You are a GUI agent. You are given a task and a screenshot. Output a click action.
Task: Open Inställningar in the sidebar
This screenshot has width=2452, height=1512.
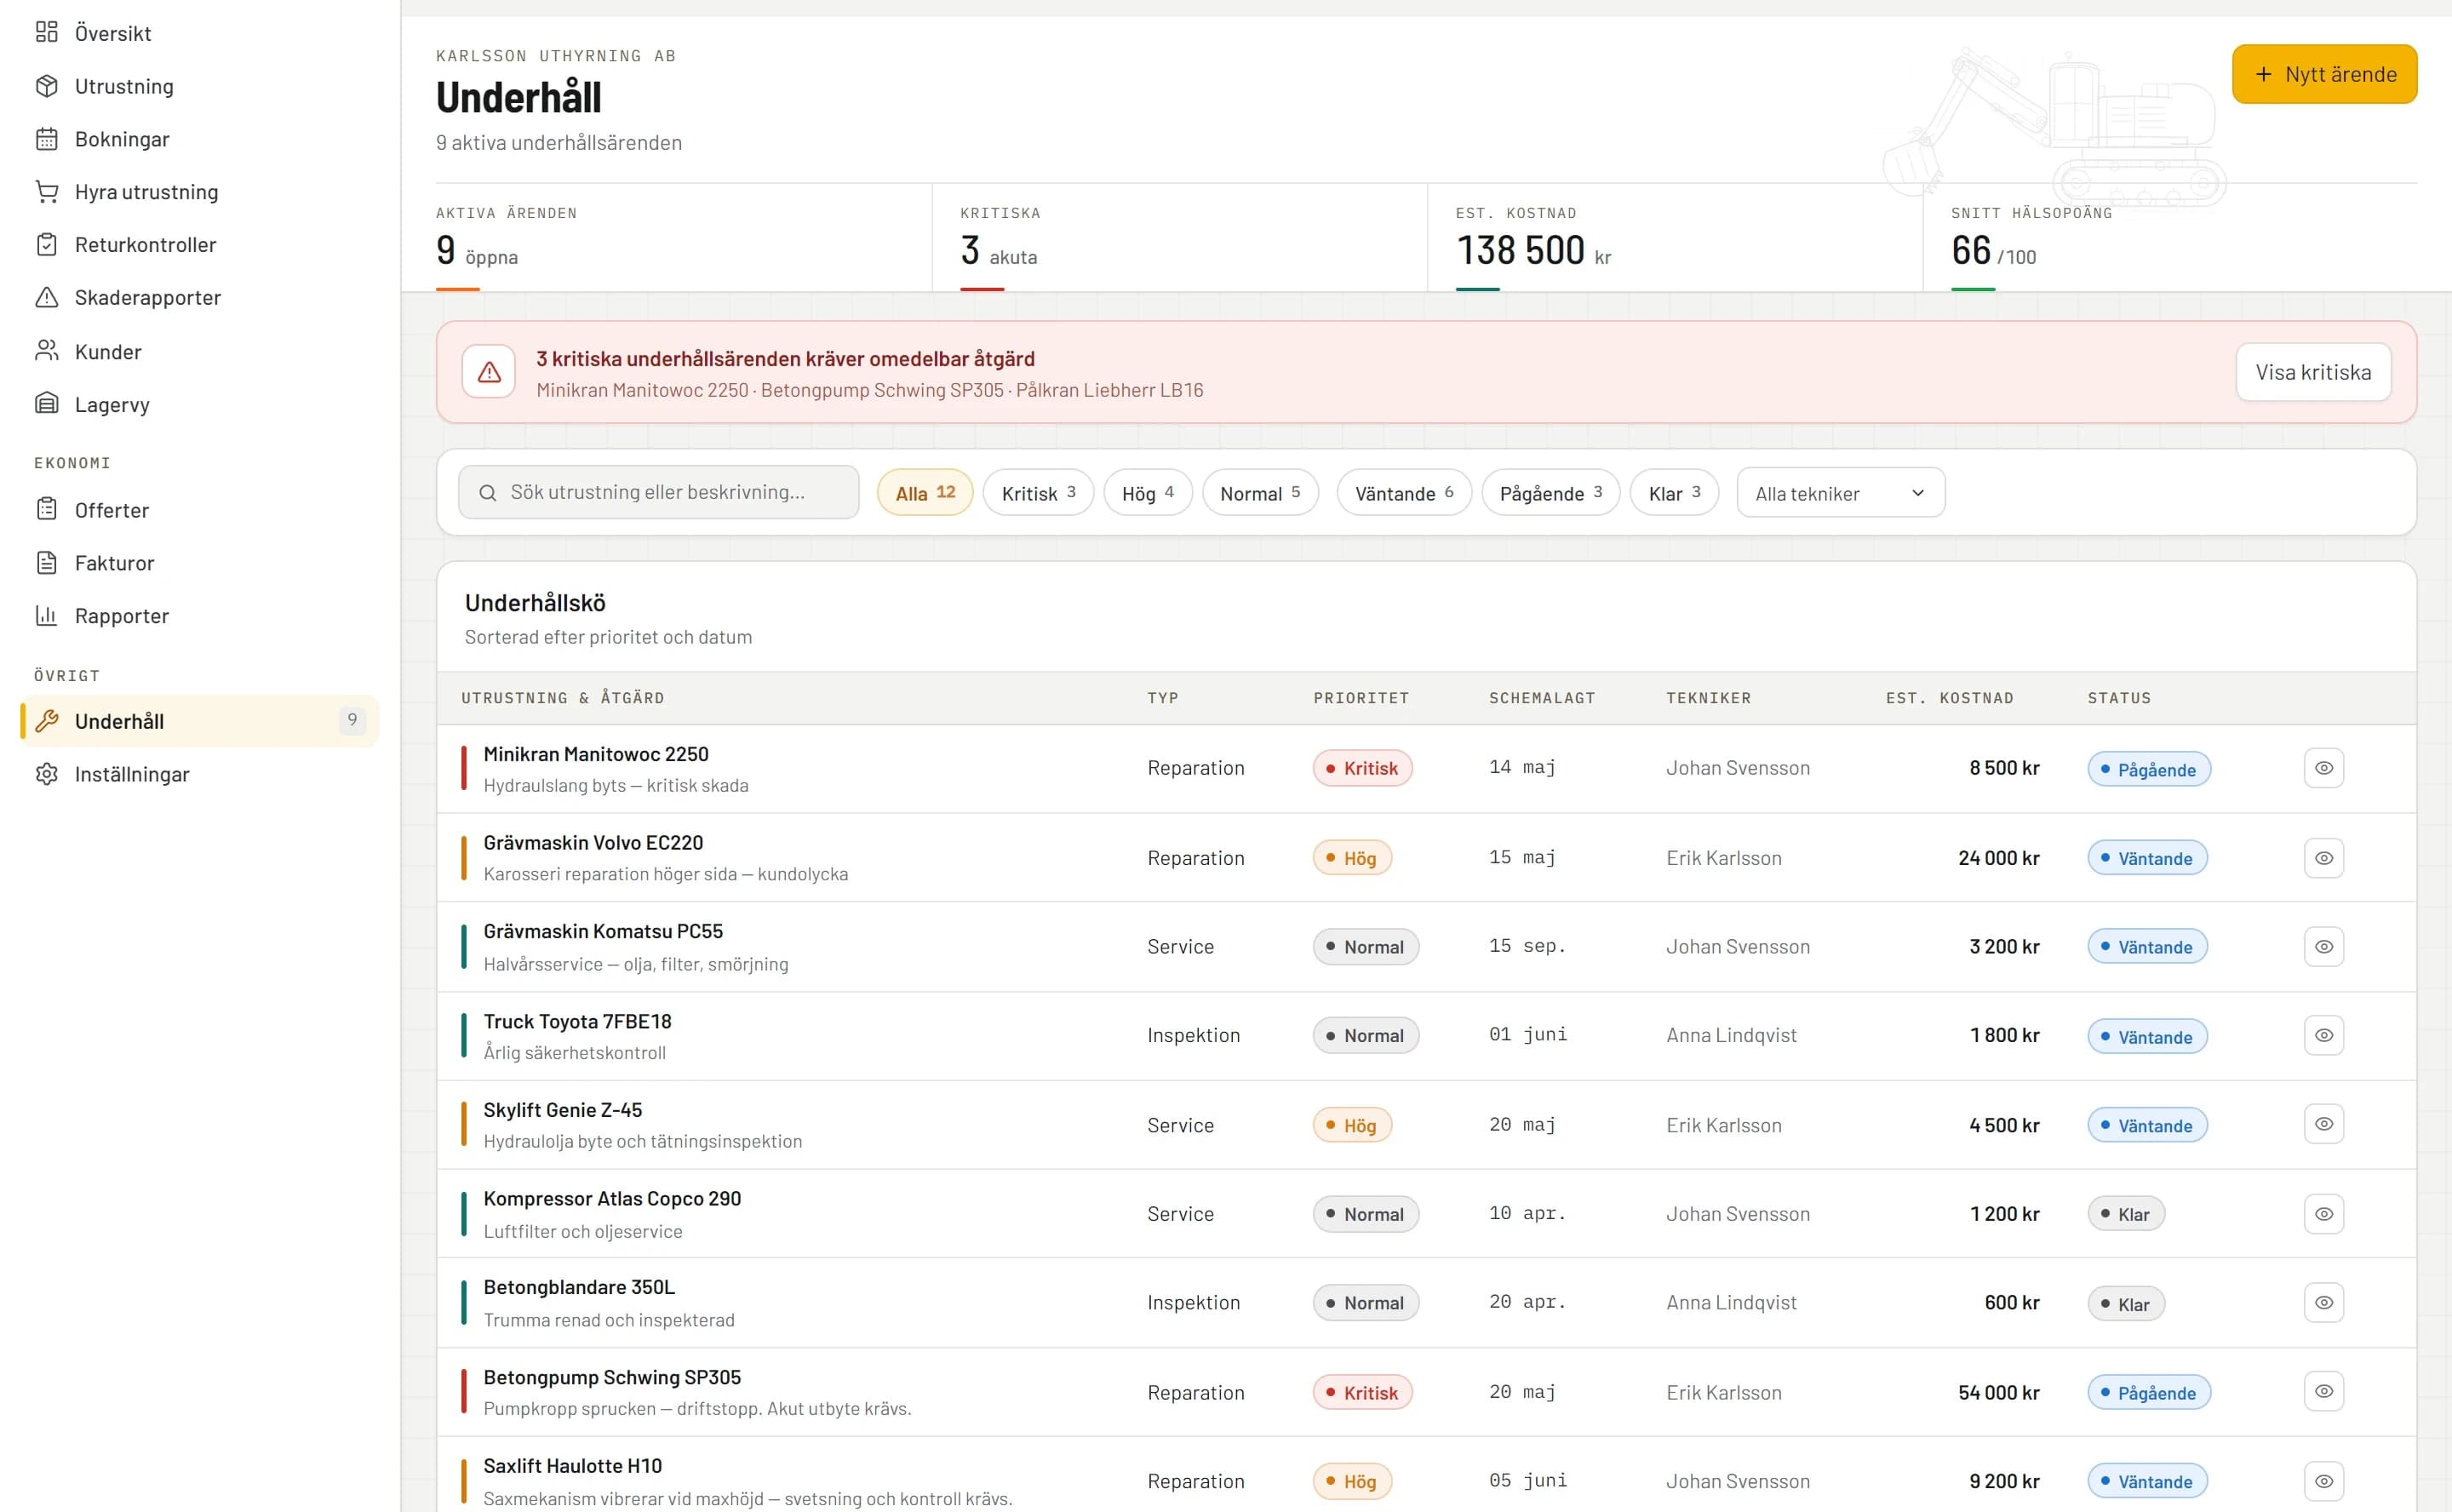pyautogui.click(x=200, y=774)
